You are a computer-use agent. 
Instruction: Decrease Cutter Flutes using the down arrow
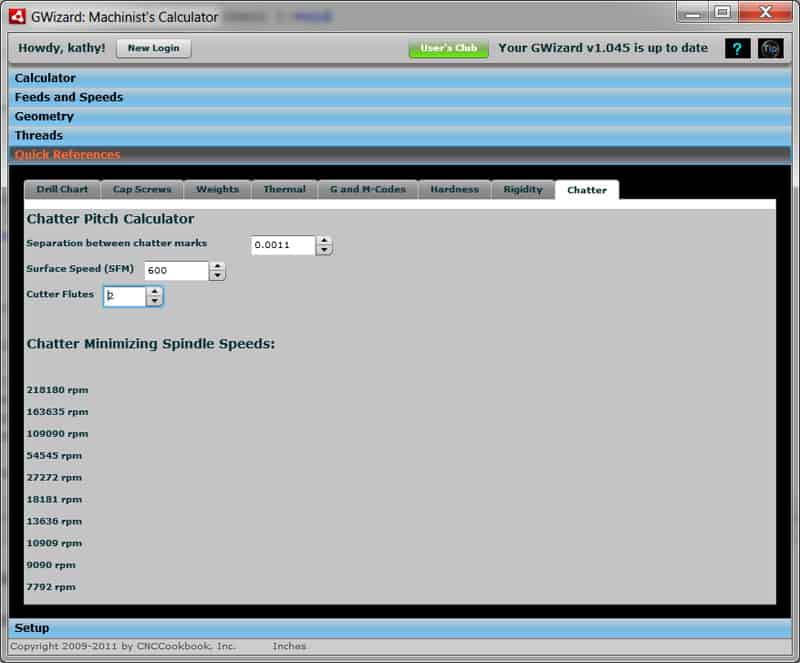click(155, 300)
